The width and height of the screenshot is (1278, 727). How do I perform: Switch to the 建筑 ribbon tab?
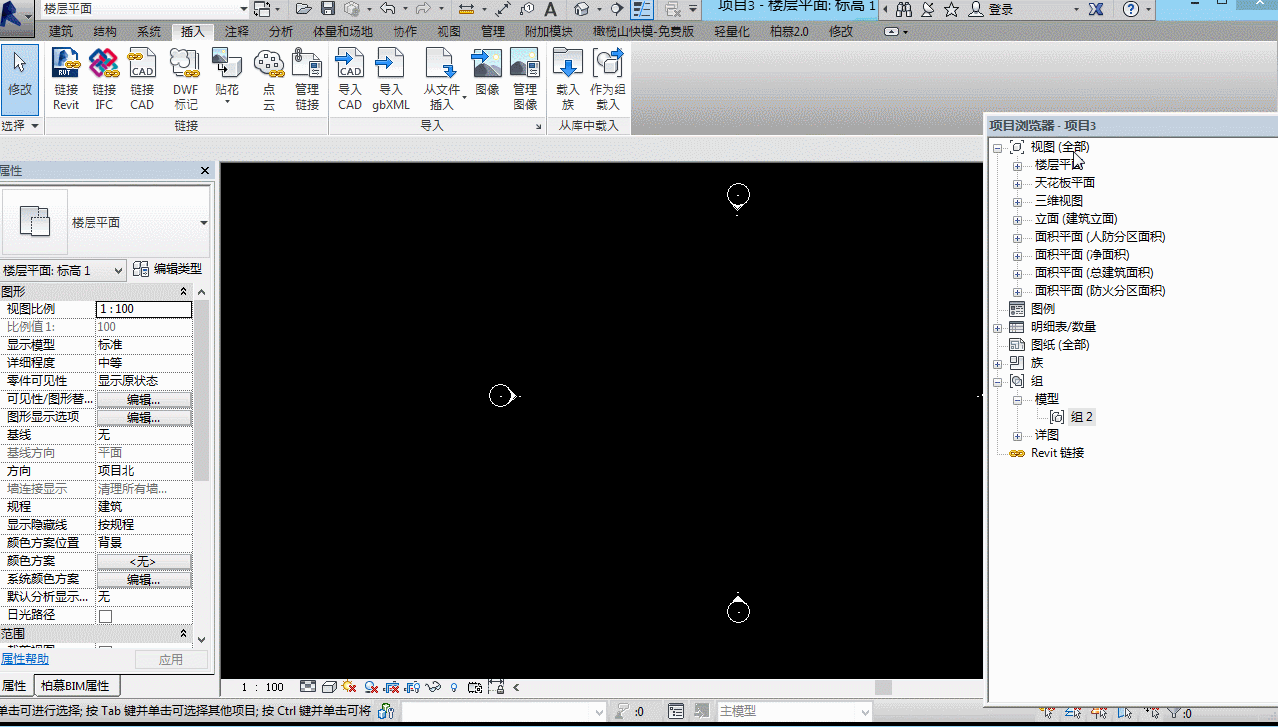point(61,32)
